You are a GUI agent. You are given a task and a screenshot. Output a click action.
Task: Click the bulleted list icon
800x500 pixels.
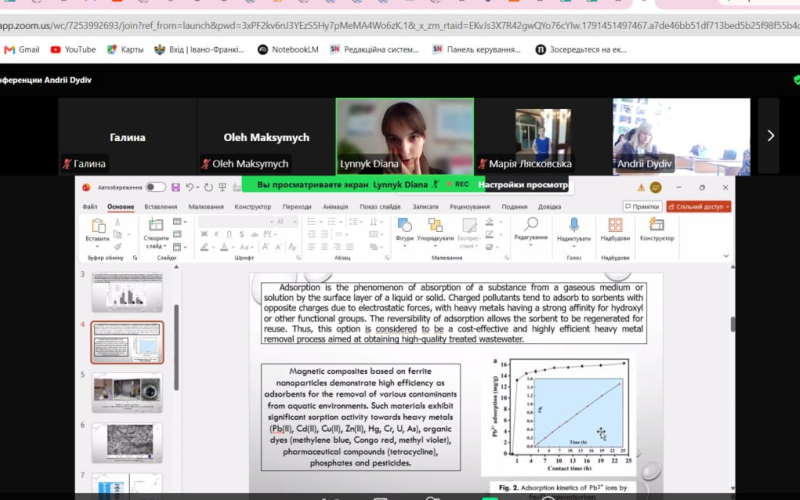tap(312, 222)
